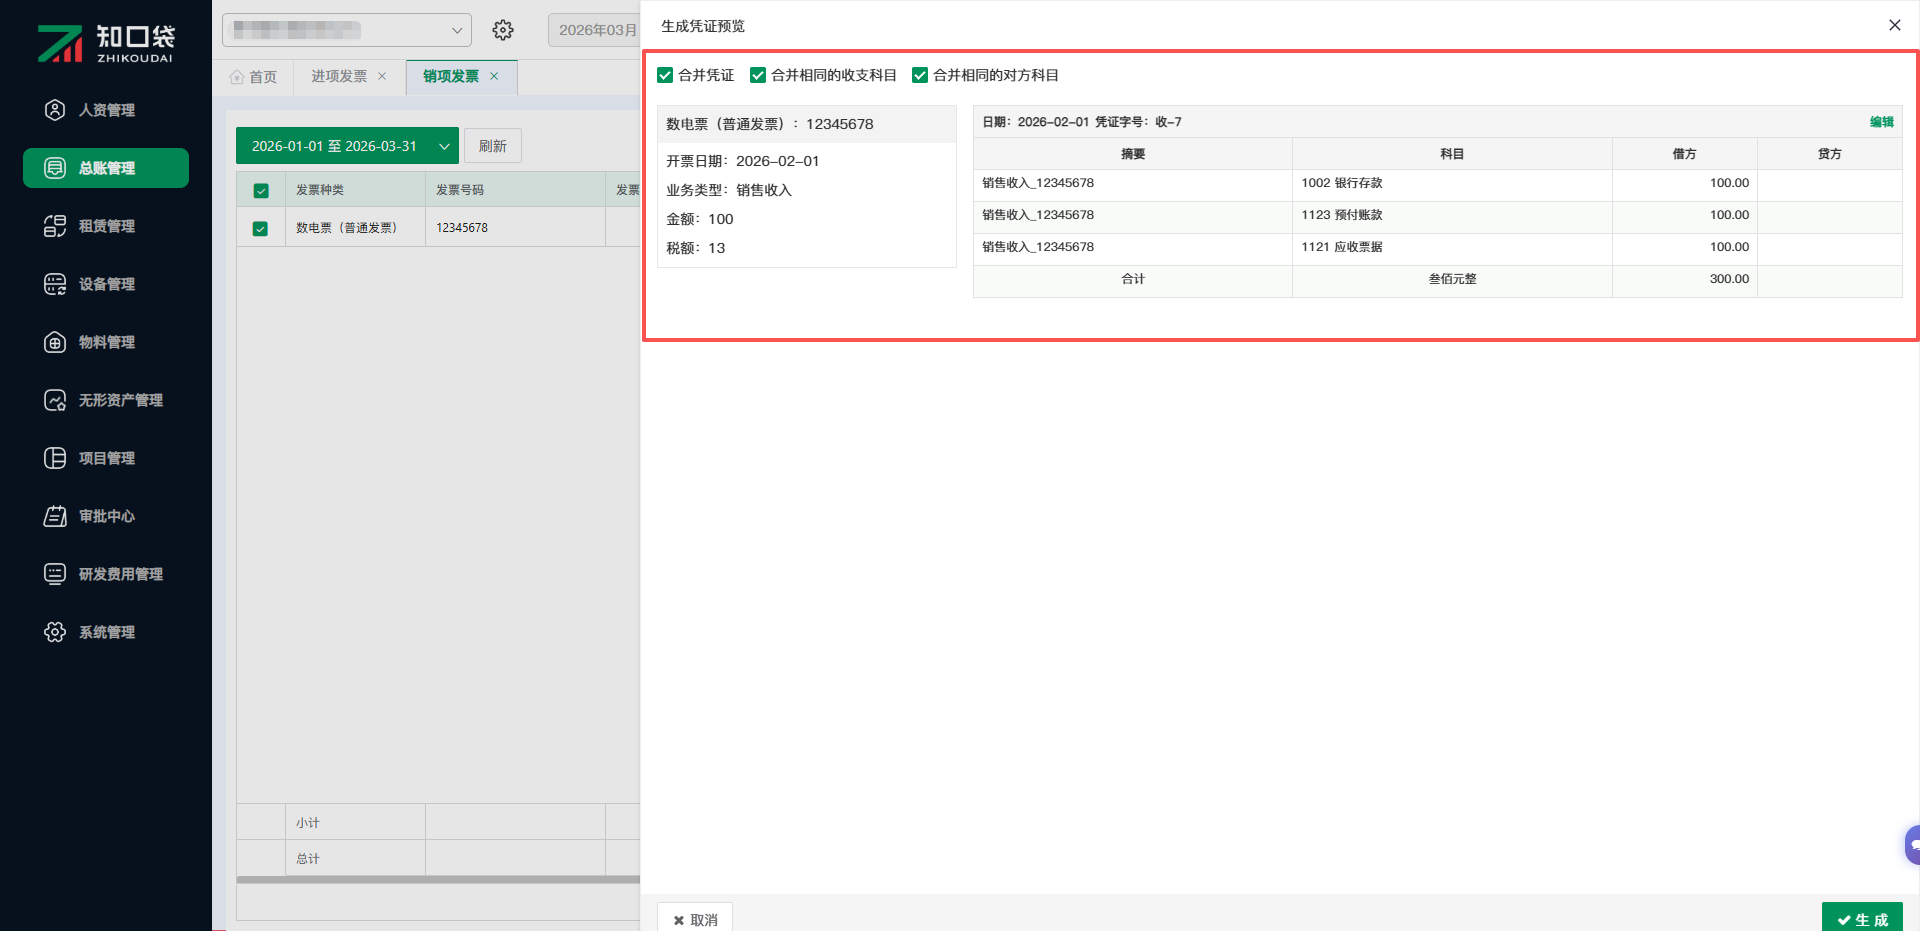Click the 编辑 link in voucher preview

(1882, 122)
